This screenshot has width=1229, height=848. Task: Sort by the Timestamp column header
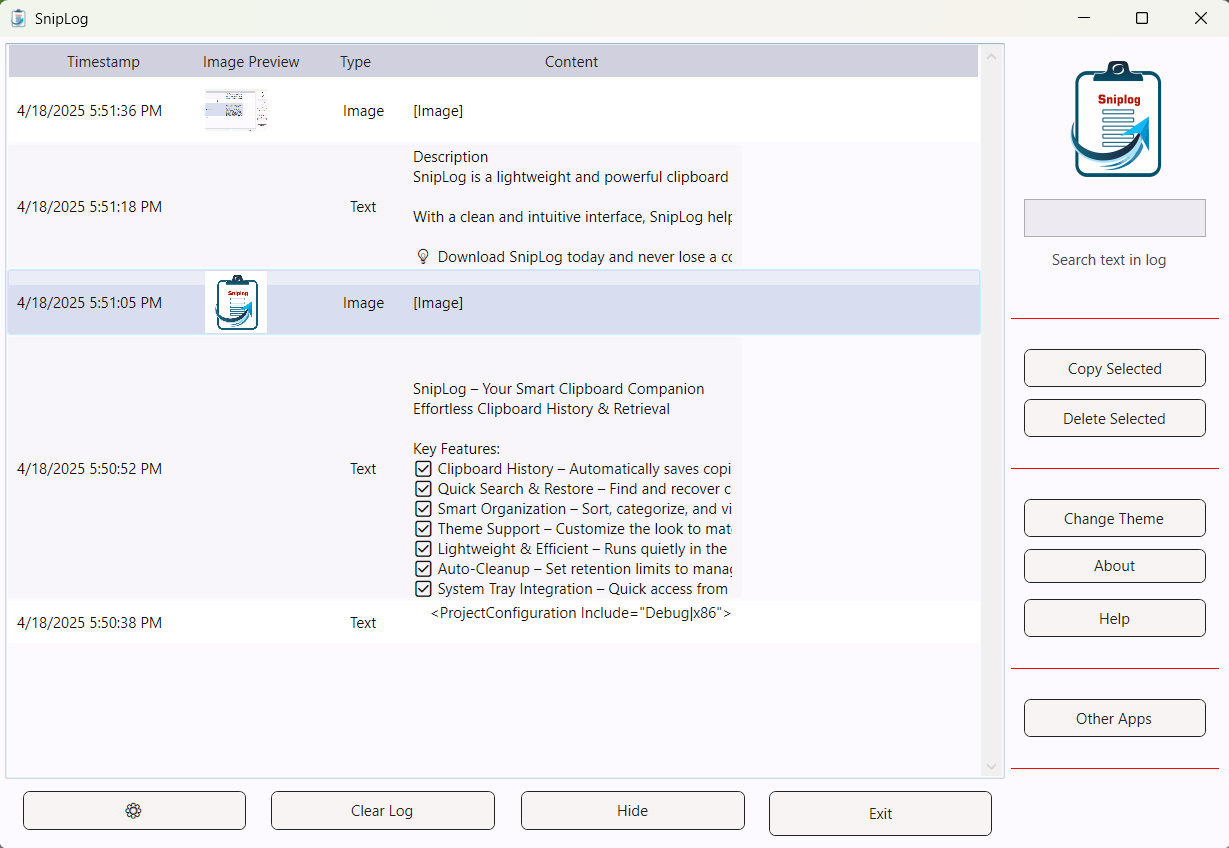pyautogui.click(x=103, y=62)
